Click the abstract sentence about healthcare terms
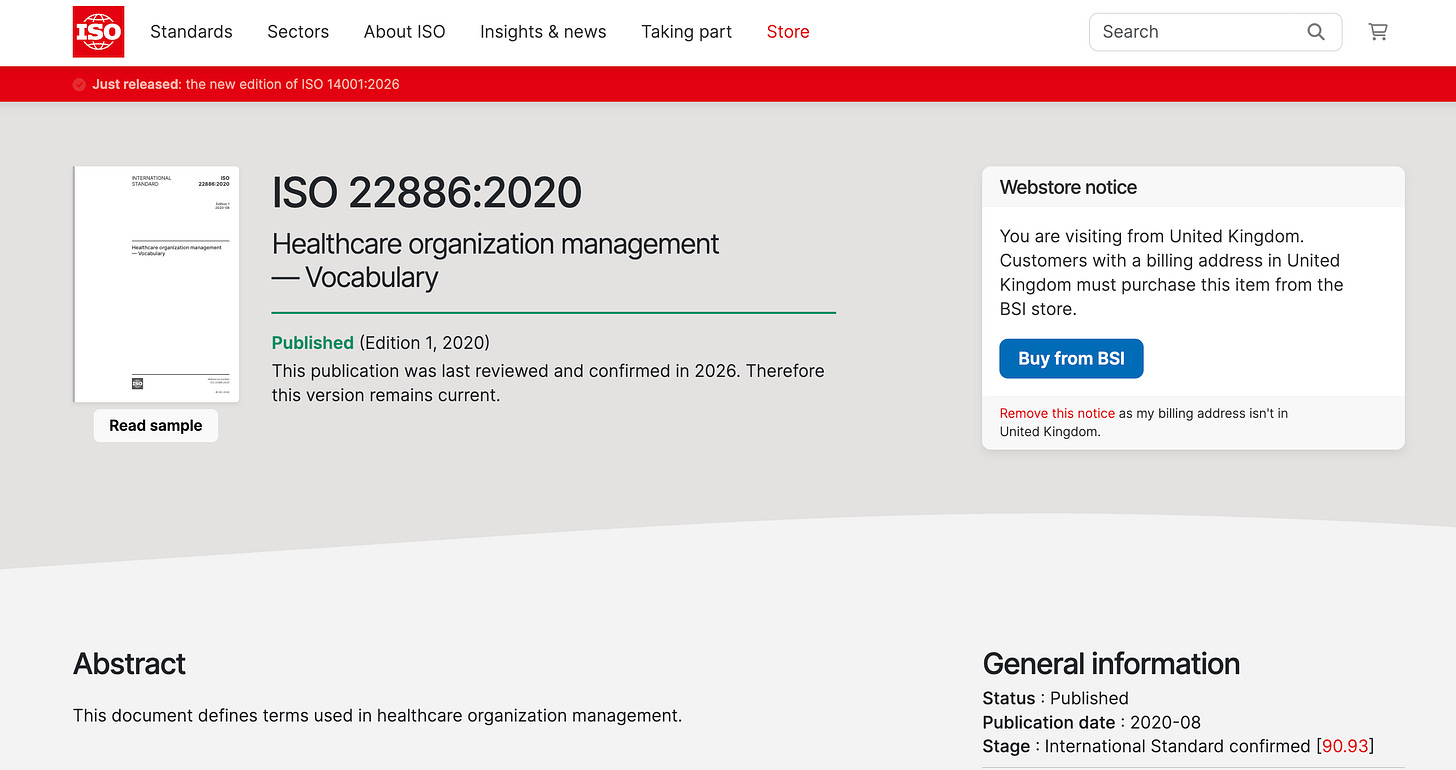The width and height of the screenshot is (1456, 770). [x=378, y=716]
